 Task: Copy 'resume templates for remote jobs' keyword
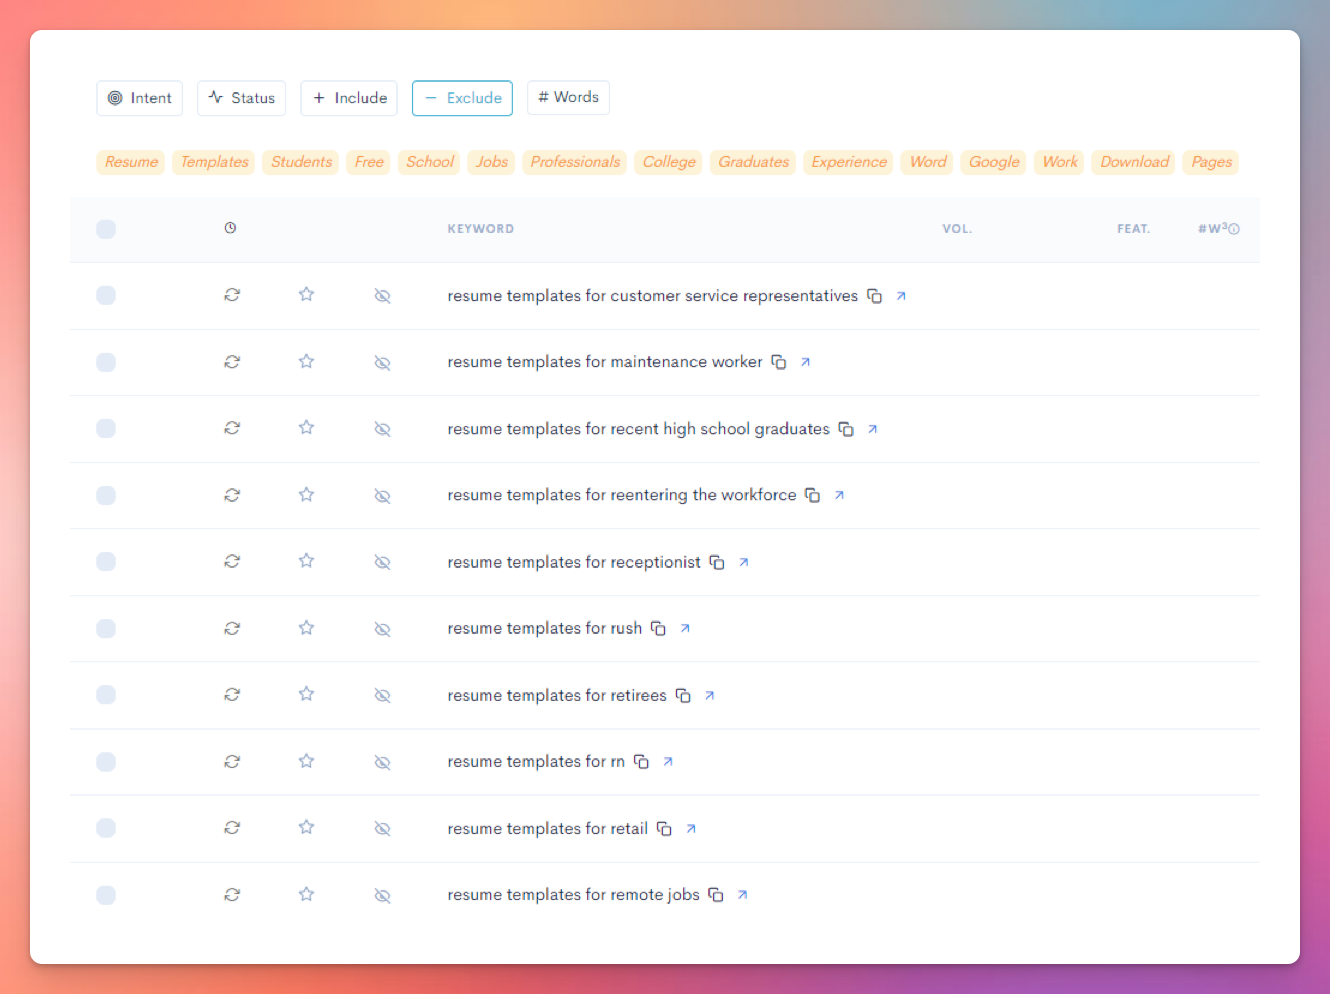[x=716, y=895]
